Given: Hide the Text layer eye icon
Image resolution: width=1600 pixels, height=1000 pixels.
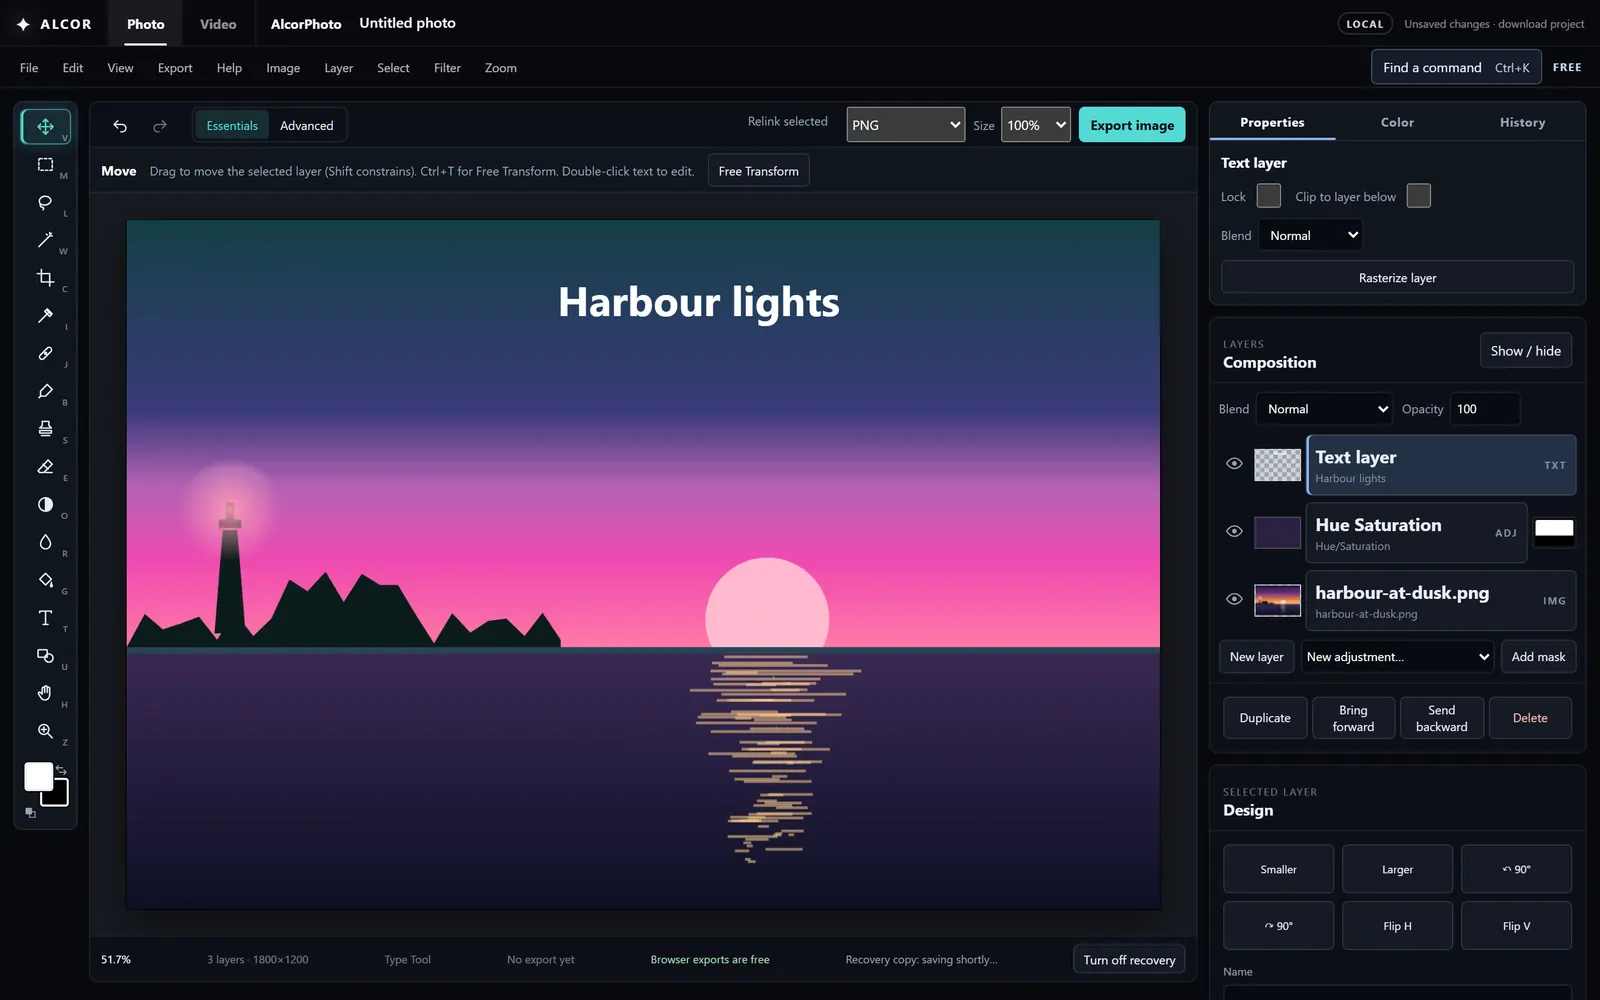Looking at the screenshot, I should point(1234,464).
